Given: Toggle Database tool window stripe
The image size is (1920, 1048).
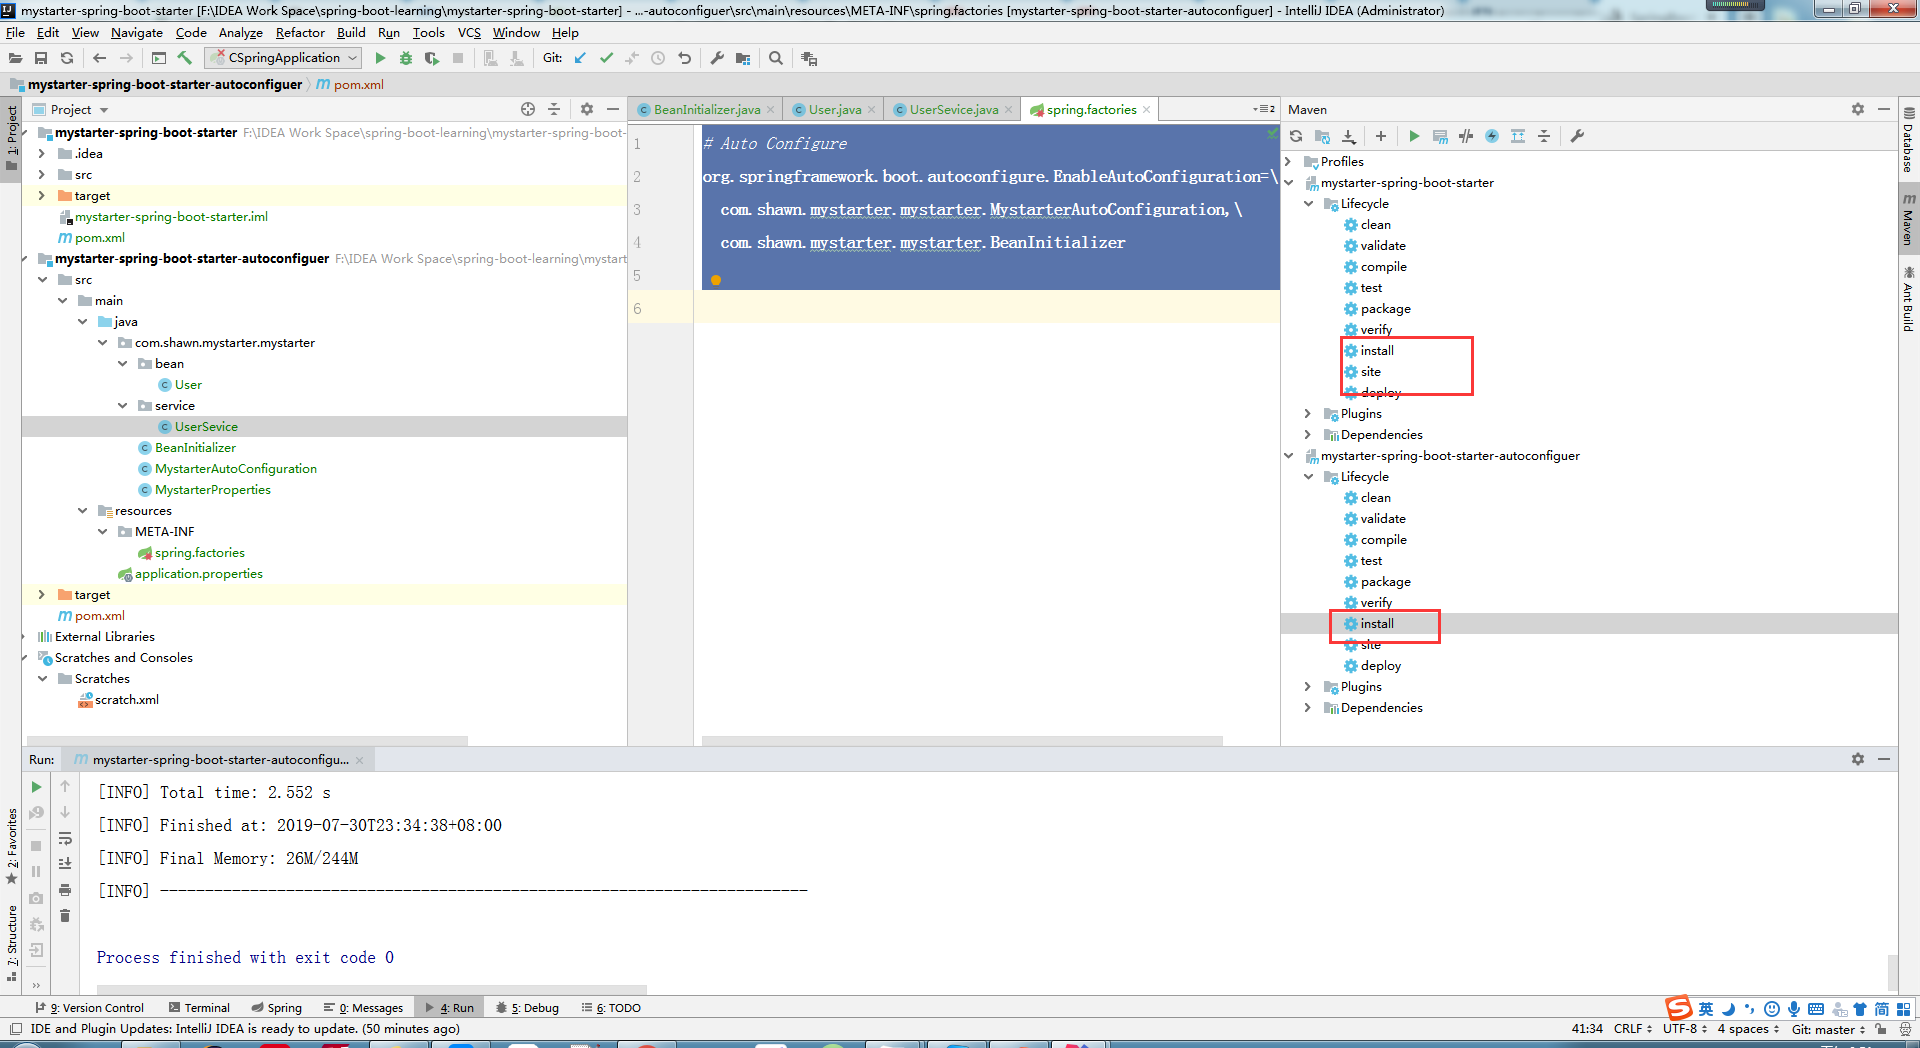Looking at the screenshot, I should click(1909, 139).
